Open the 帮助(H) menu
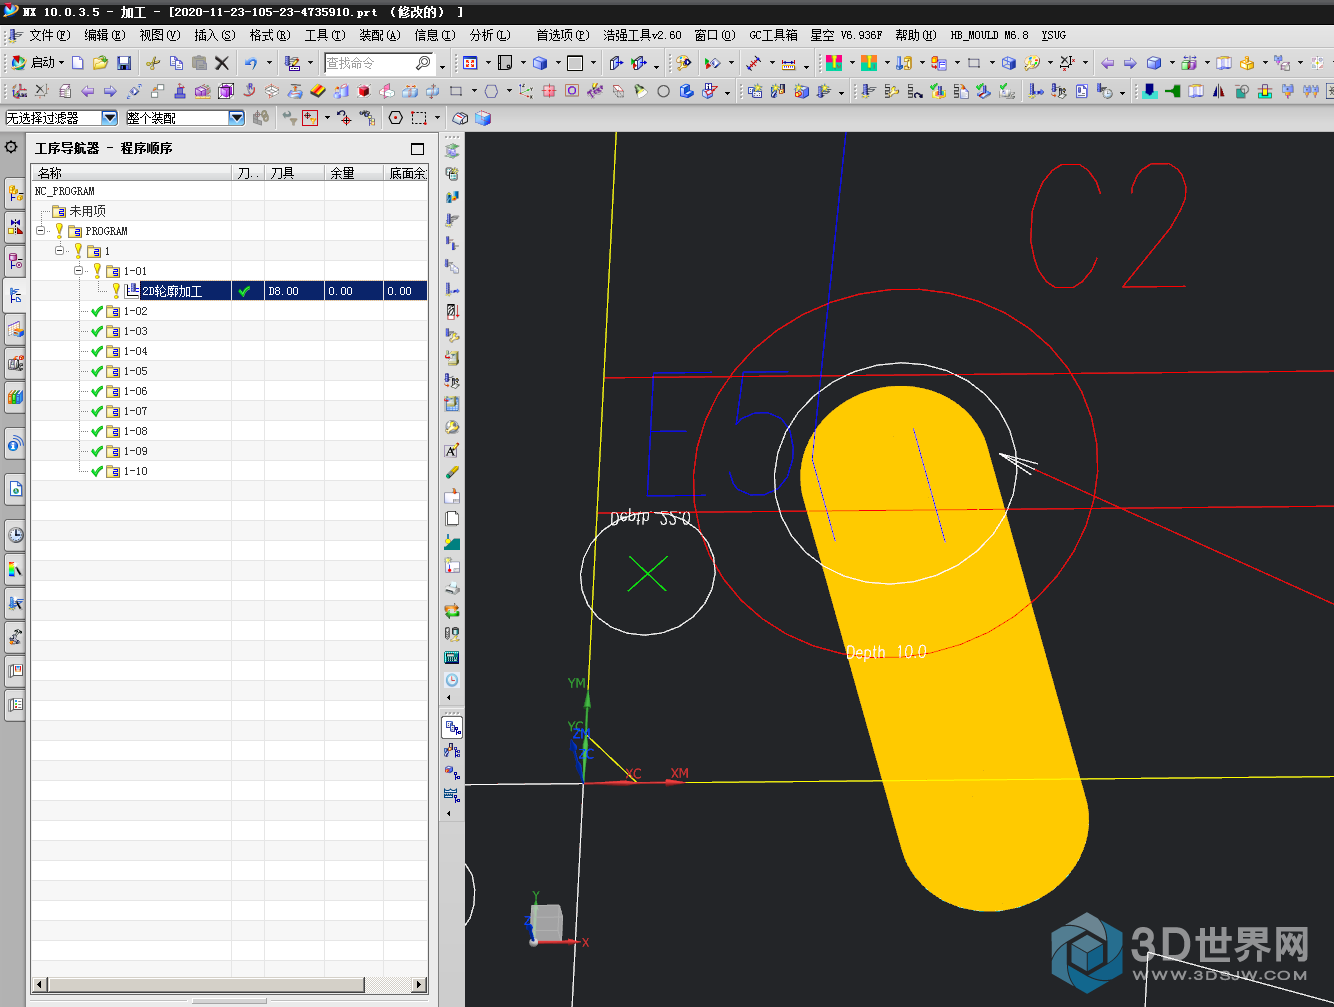 click(916, 35)
